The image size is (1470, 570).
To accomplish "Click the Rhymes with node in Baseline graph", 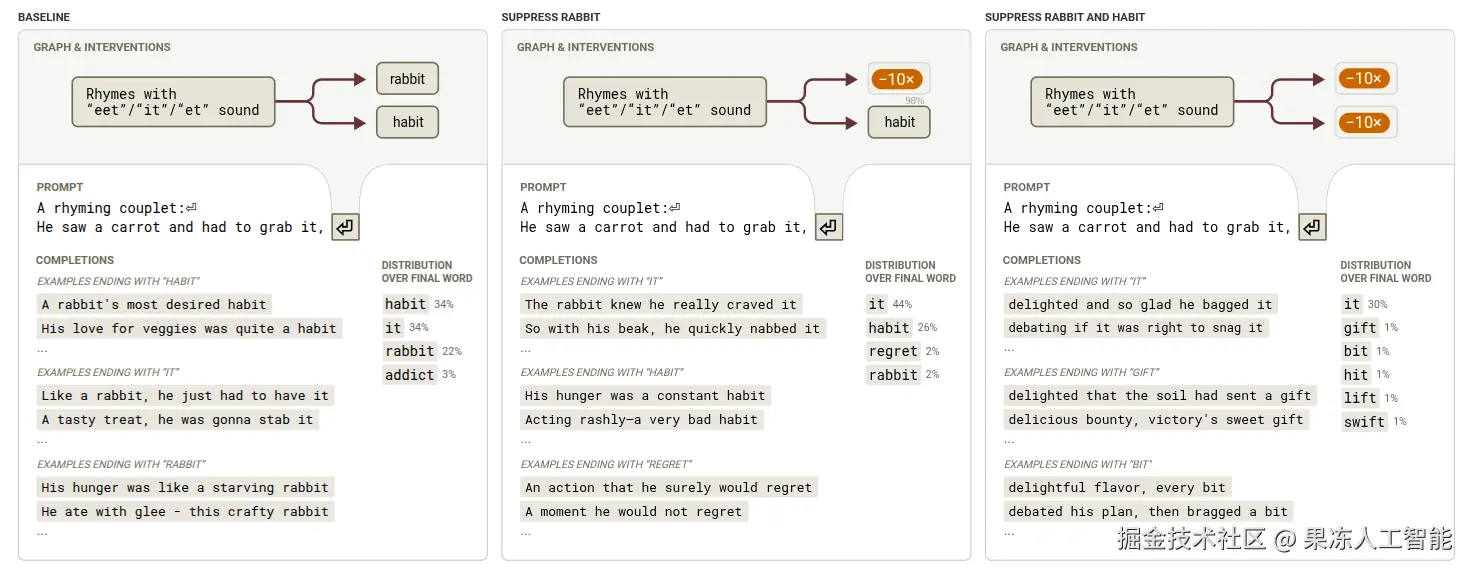I will pyautogui.click(x=173, y=102).
